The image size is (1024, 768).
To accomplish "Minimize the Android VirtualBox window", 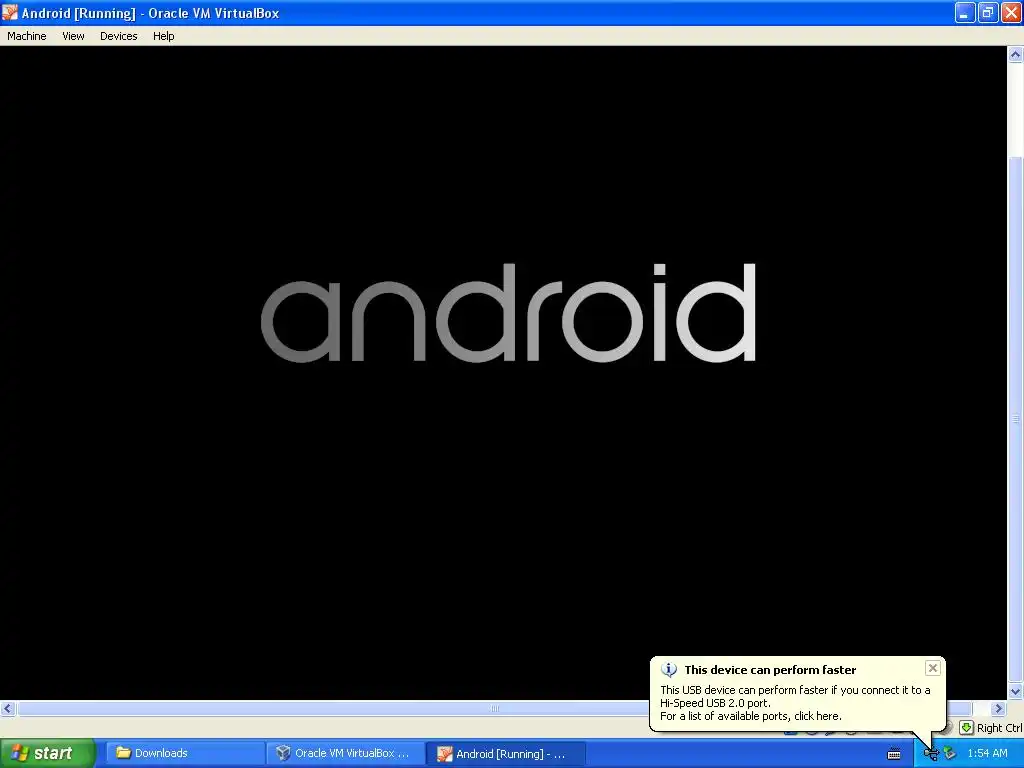I will click(965, 12).
